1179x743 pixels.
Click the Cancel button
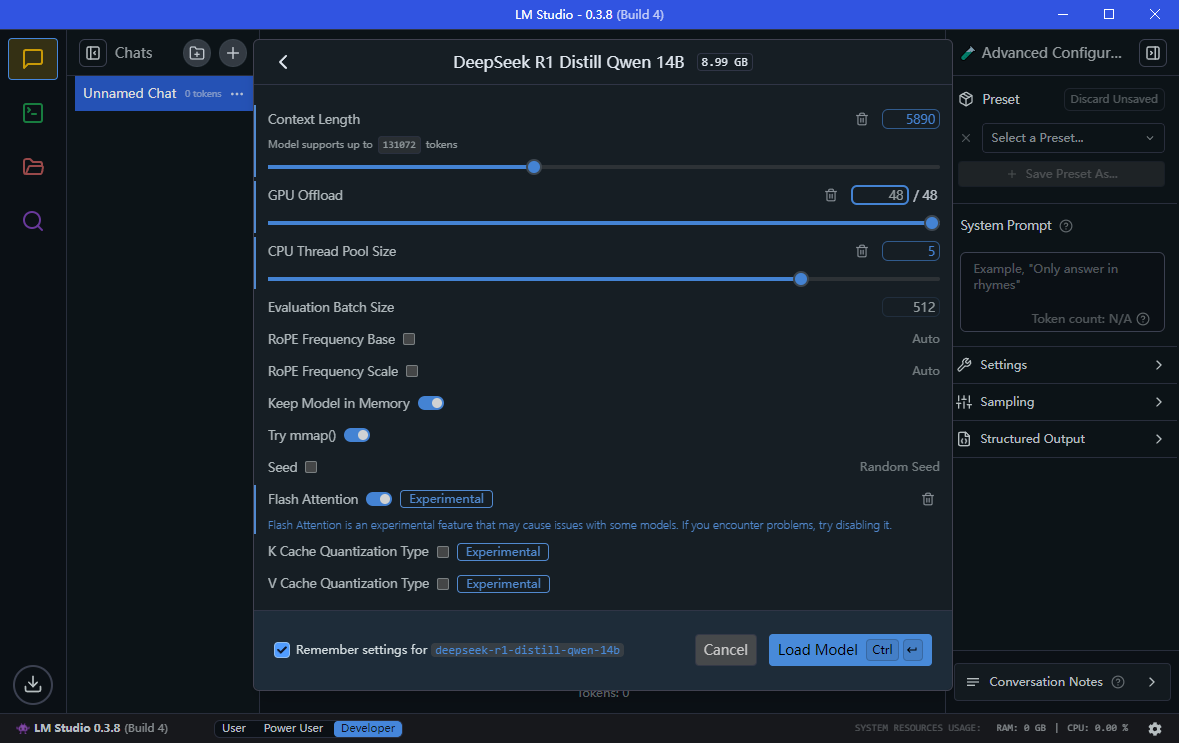point(726,650)
